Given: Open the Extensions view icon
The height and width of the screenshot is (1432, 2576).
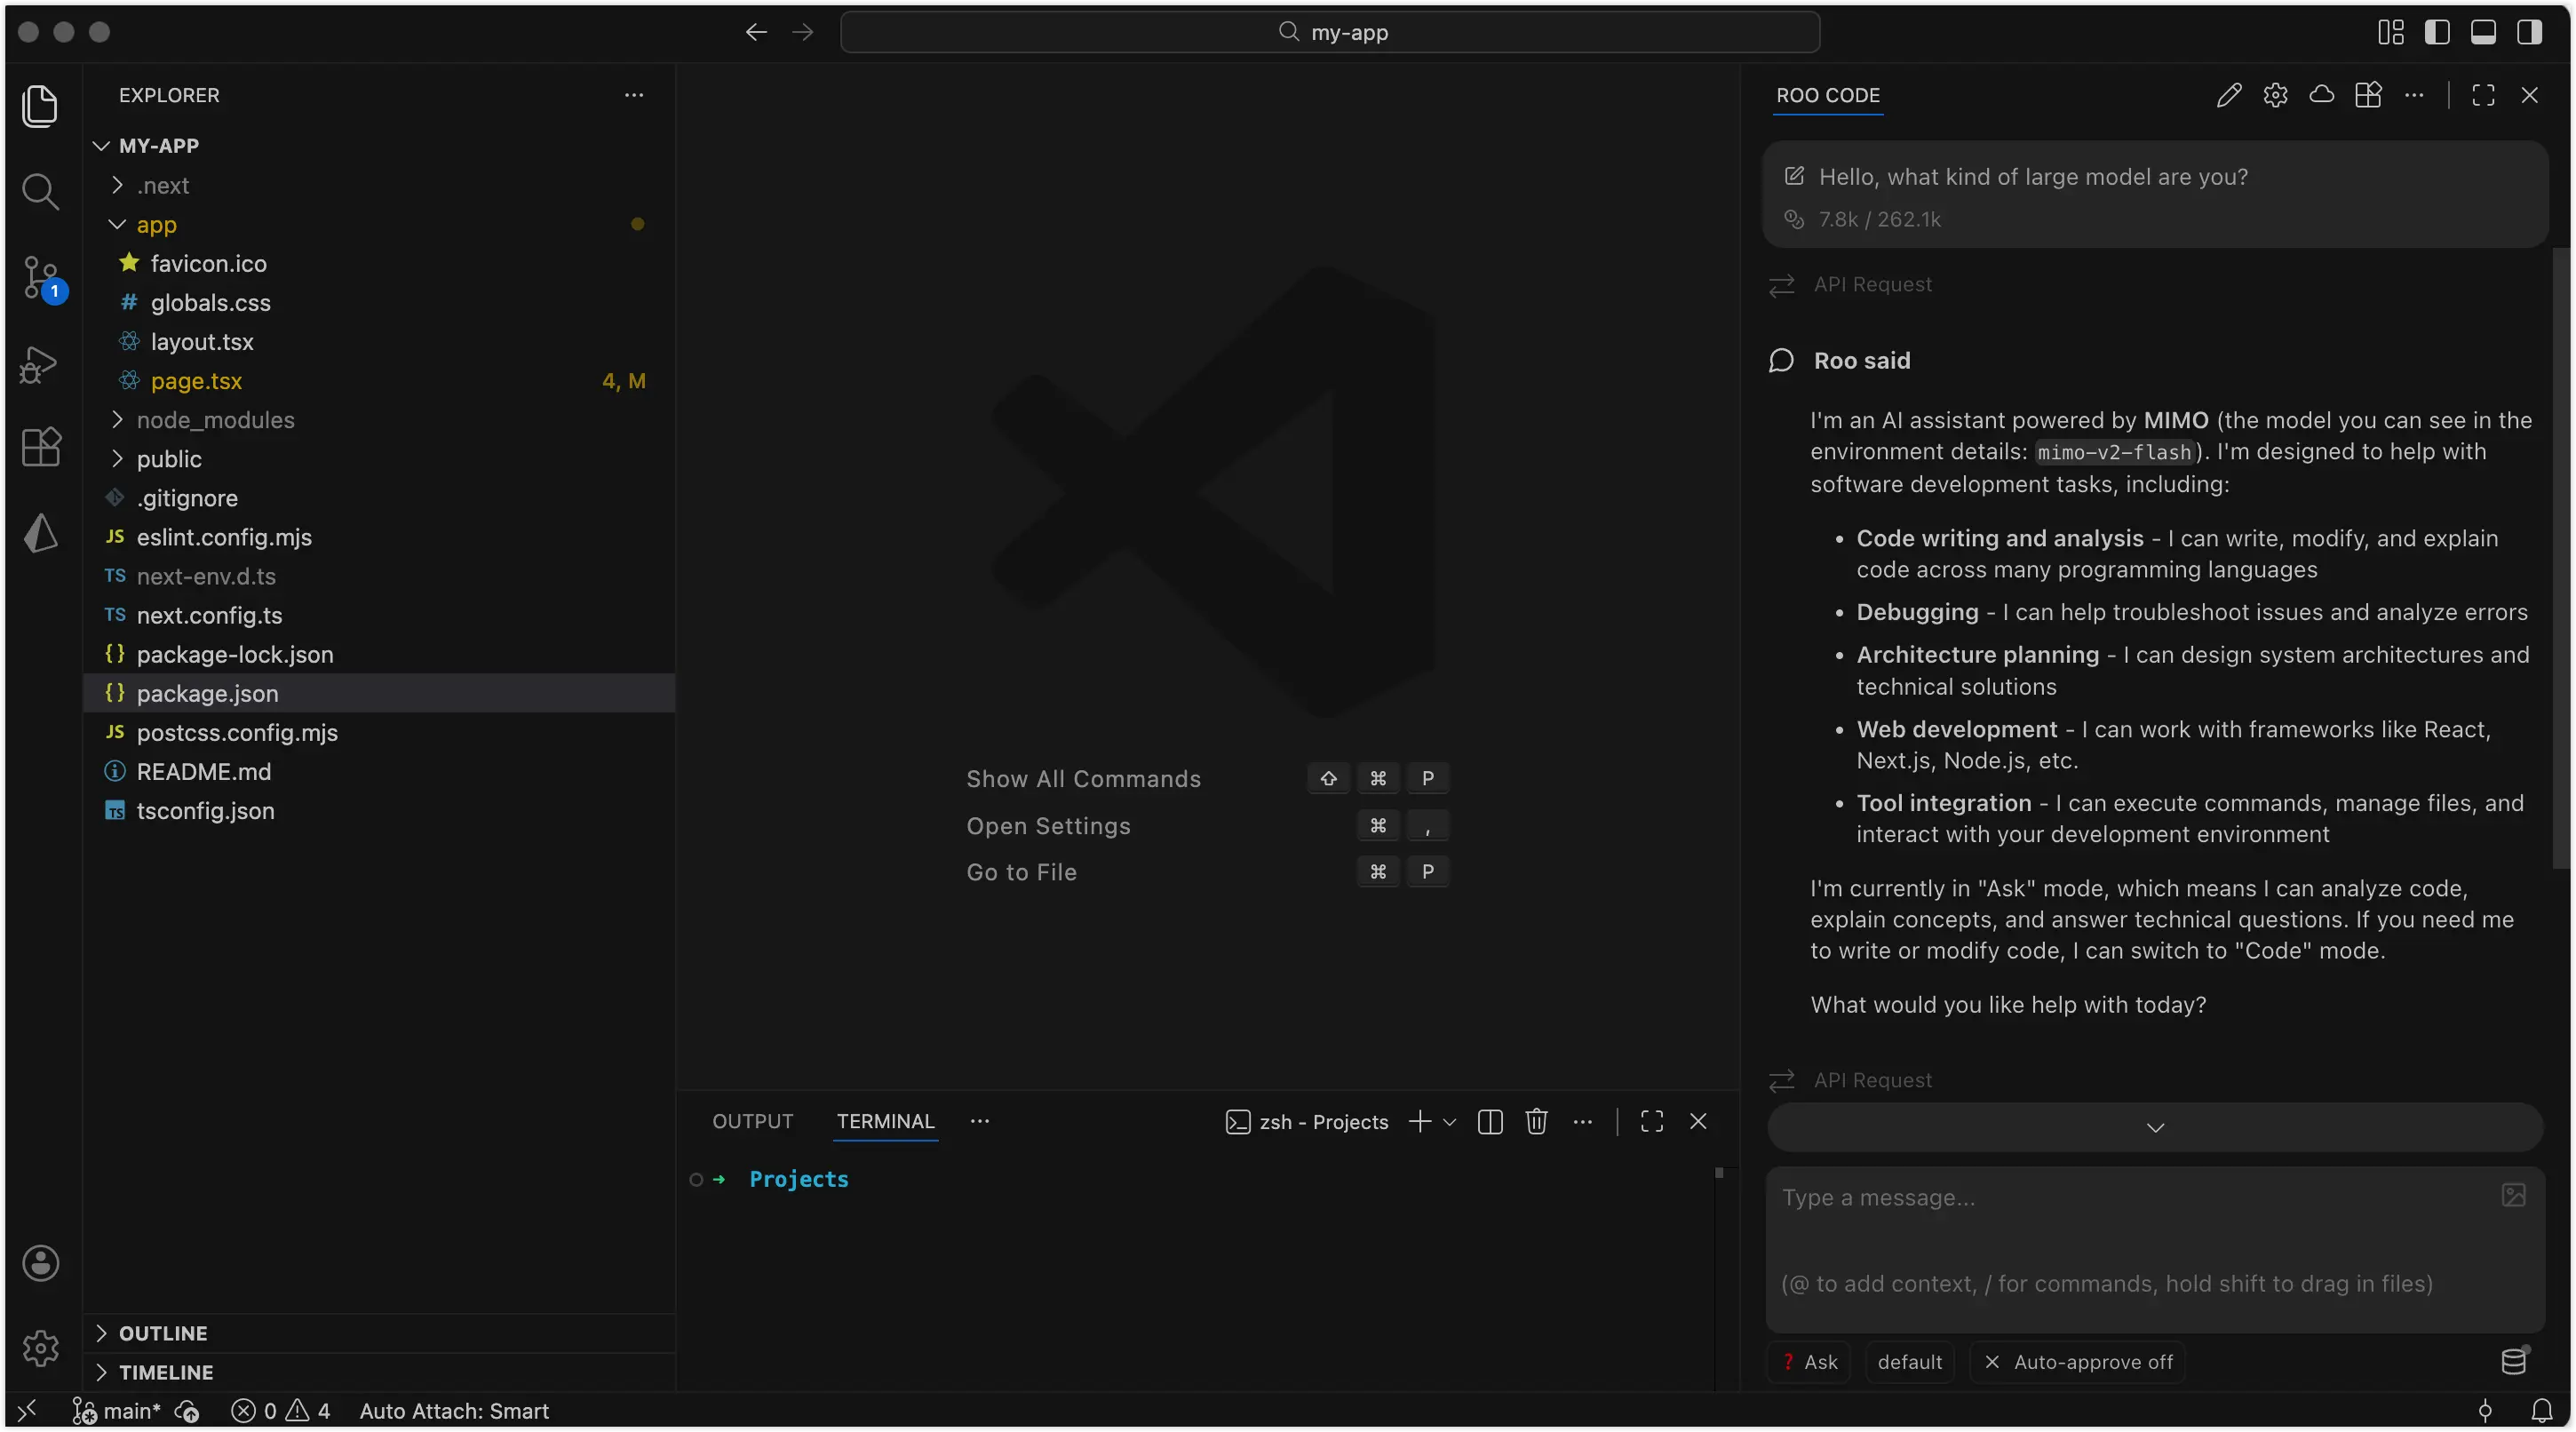Looking at the screenshot, I should (x=40, y=446).
